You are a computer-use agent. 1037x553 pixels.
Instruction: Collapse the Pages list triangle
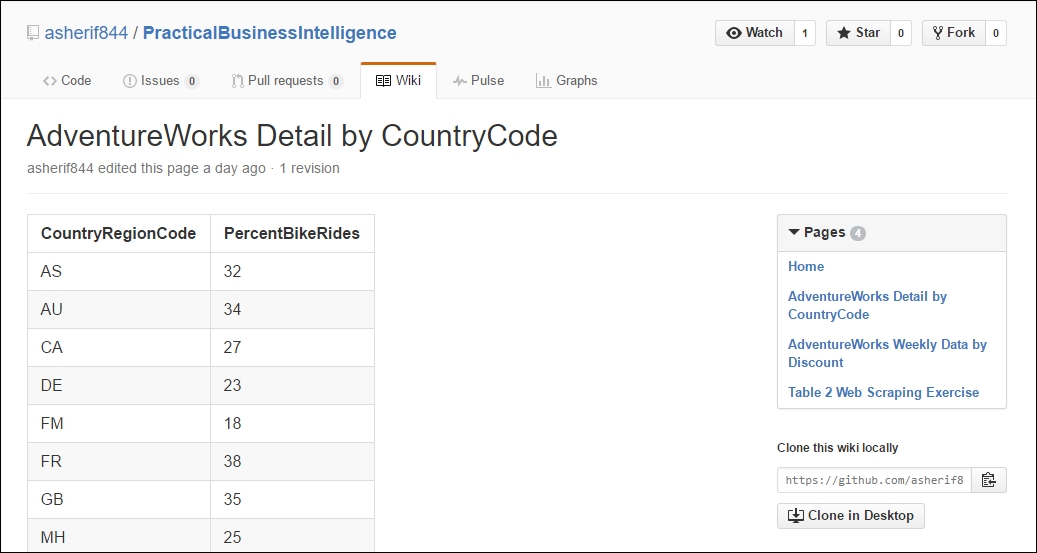(794, 232)
